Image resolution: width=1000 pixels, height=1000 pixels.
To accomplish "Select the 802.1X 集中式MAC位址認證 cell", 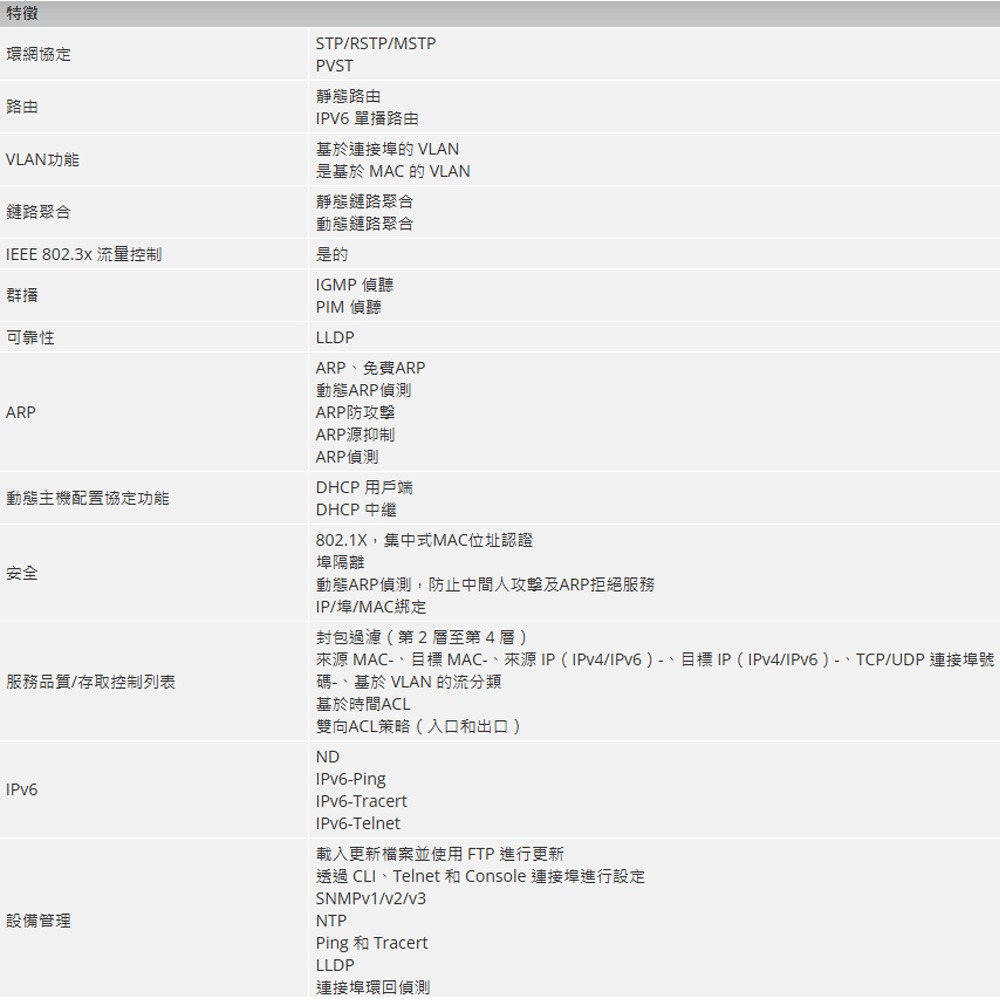I will tap(420, 540).
